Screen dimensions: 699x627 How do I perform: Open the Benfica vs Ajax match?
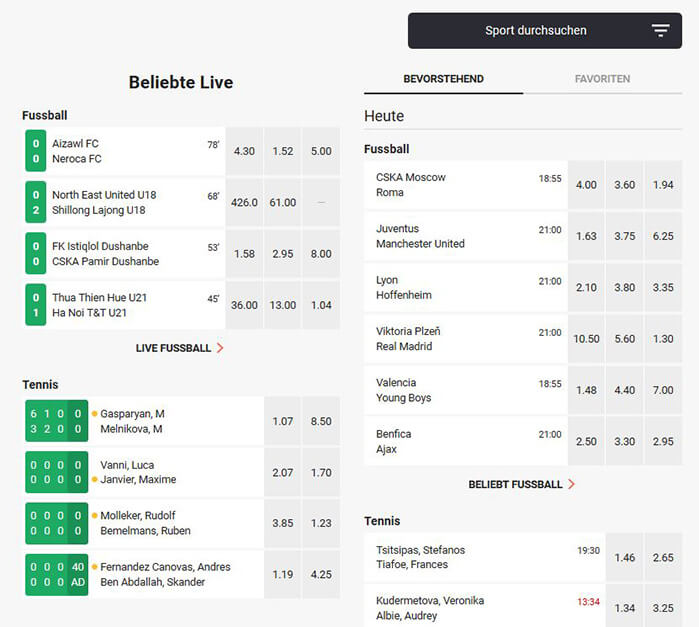point(465,441)
